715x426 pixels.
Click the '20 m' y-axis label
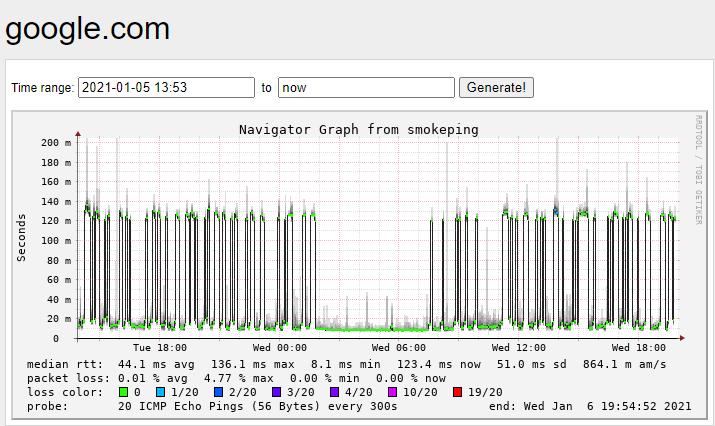point(59,319)
